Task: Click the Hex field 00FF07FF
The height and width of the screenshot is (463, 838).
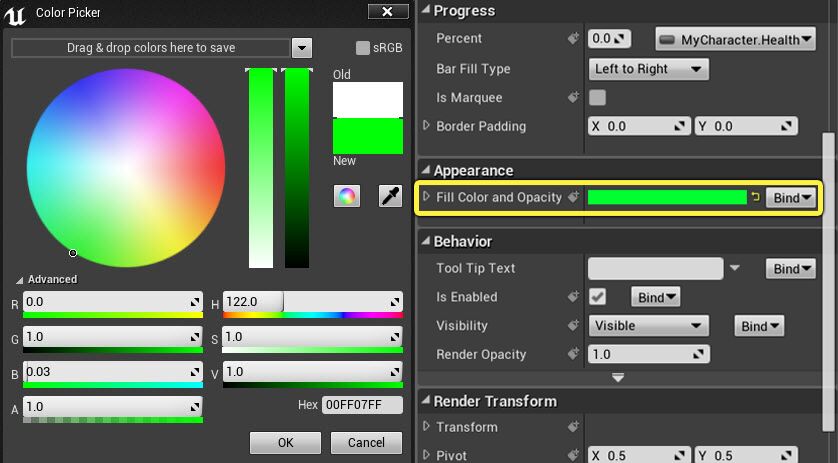Action: (x=362, y=405)
